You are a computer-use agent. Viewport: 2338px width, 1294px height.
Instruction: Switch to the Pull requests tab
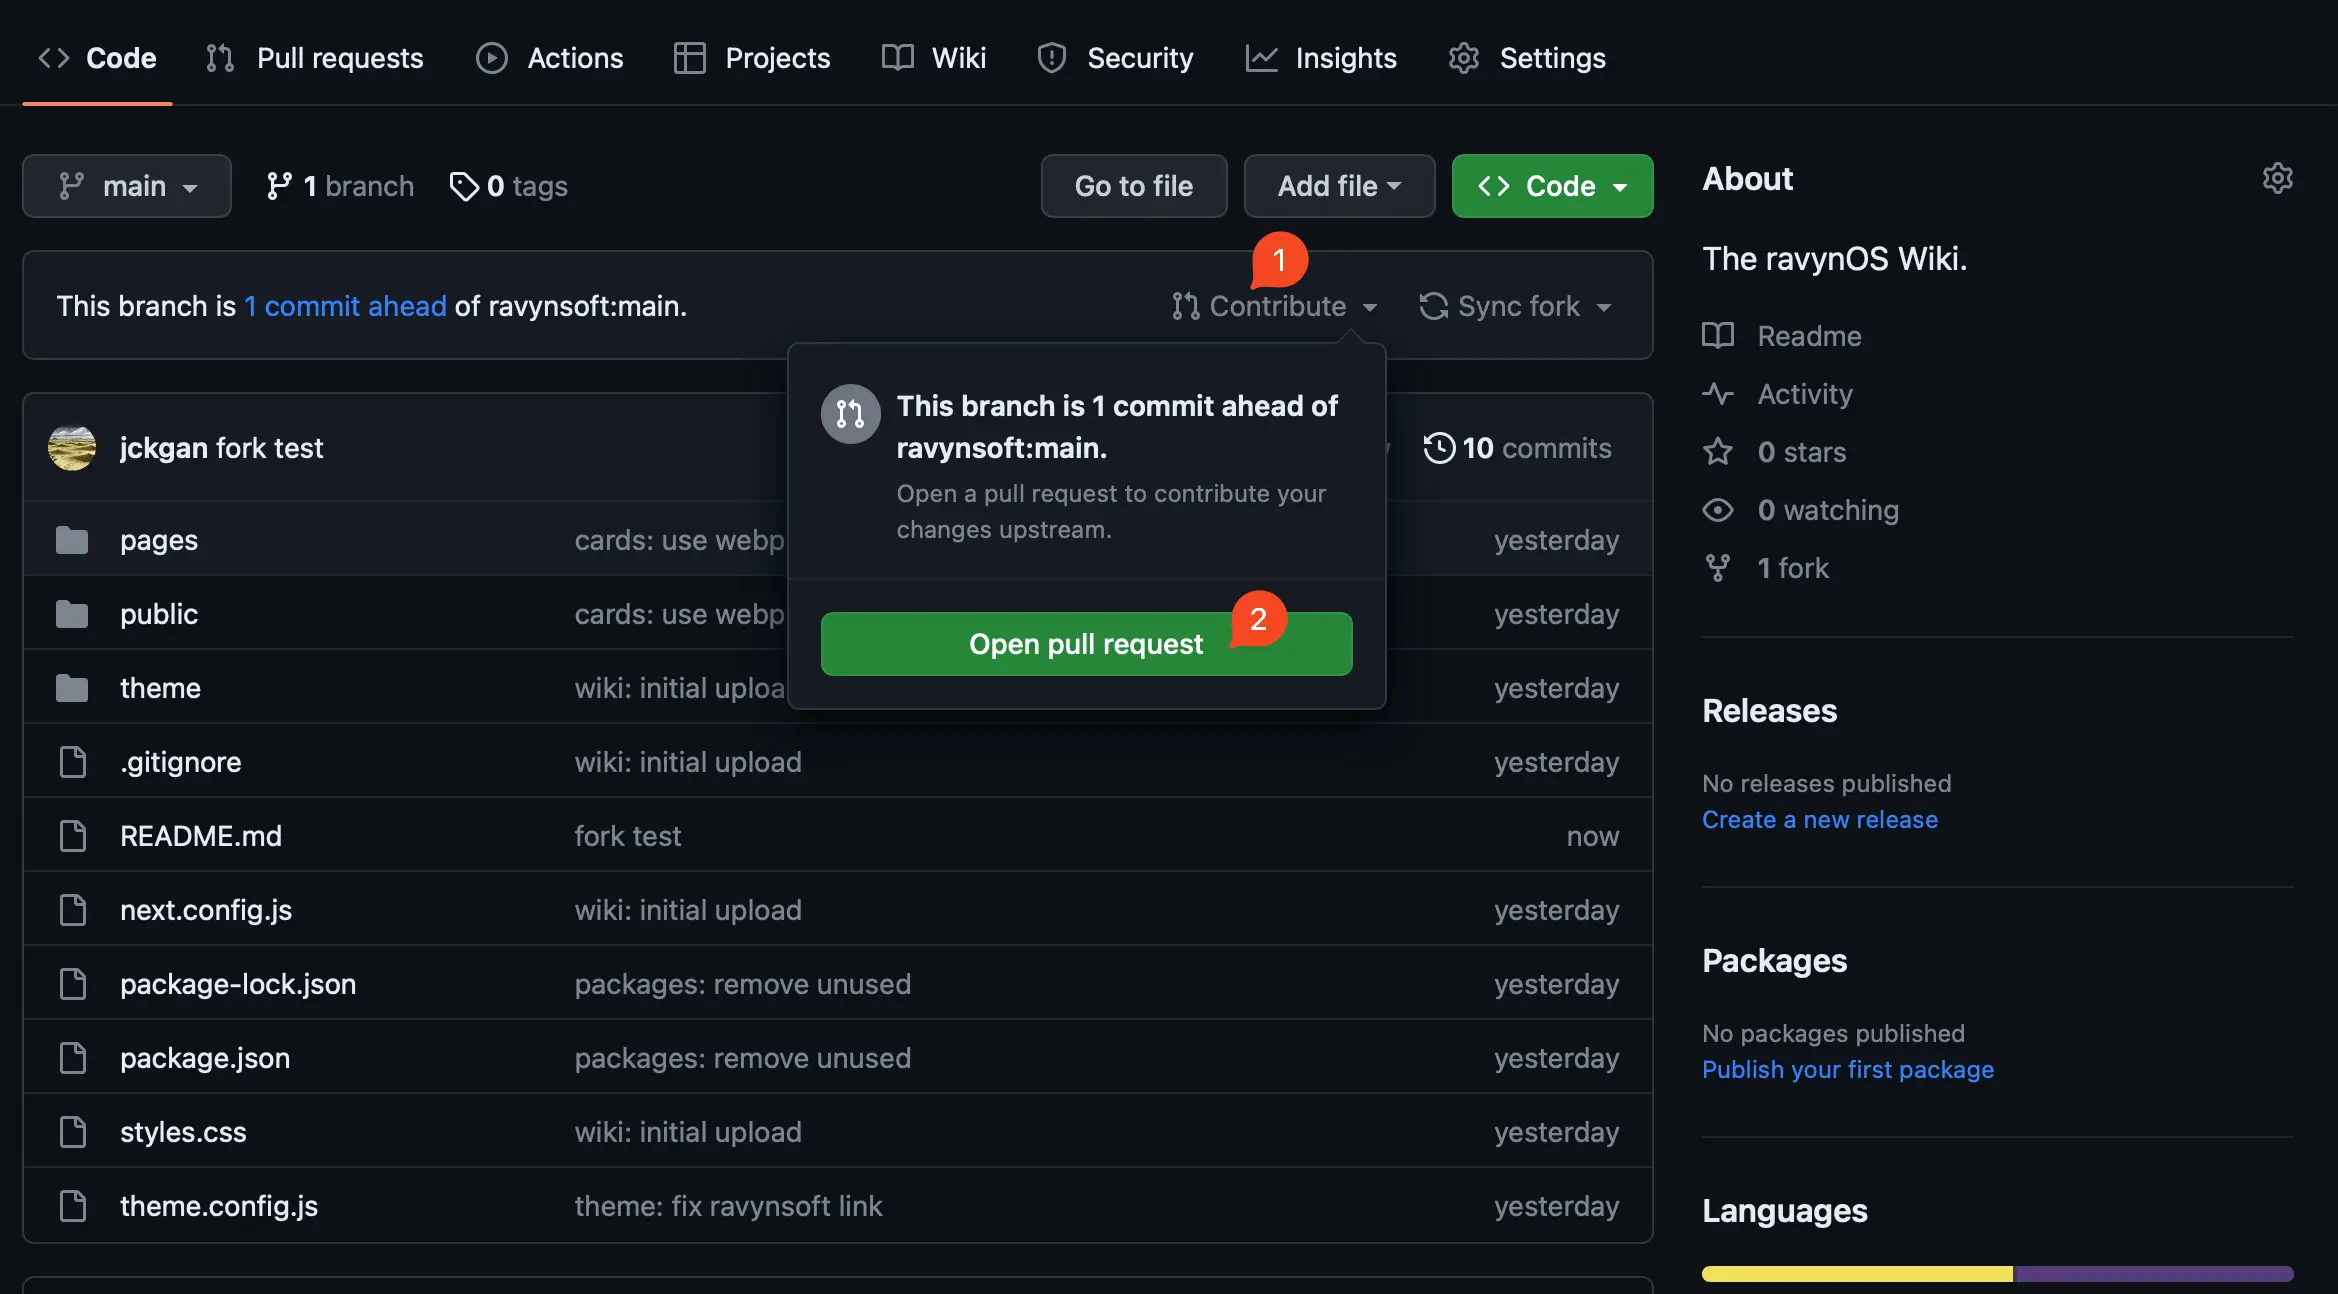[315, 58]
